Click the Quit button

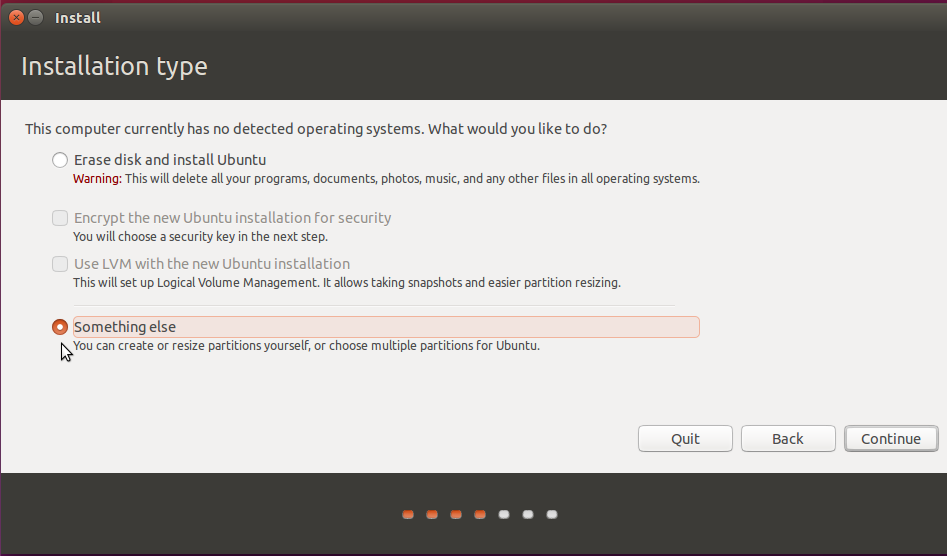685,439
